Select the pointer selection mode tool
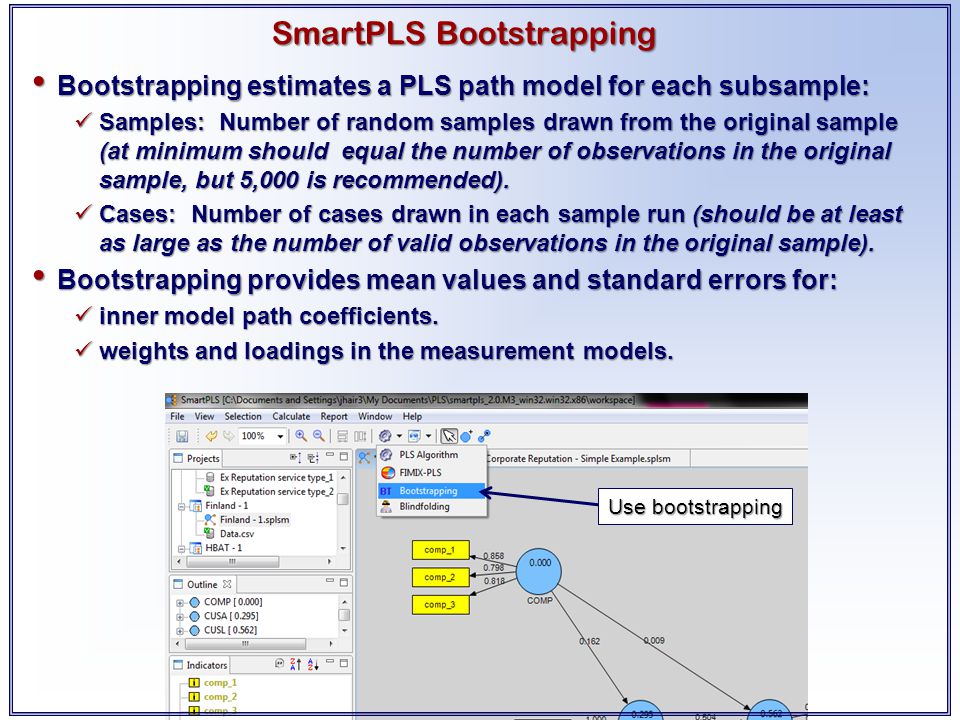The height and width of the screenshot is (720, 960). [449, 436]
